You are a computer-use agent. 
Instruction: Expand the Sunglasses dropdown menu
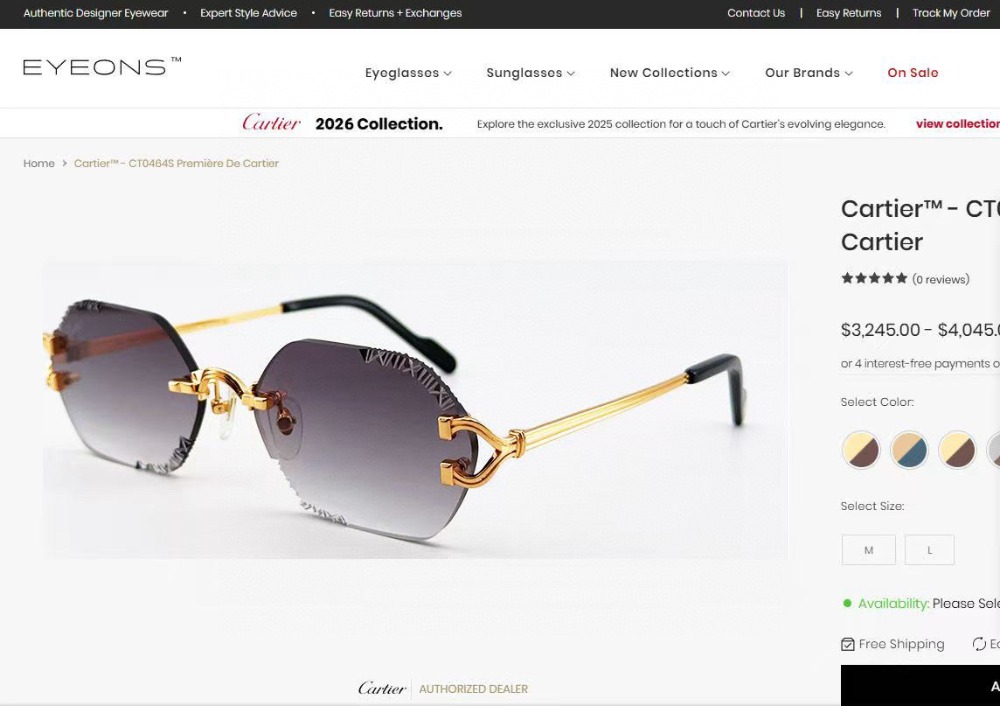531,73
